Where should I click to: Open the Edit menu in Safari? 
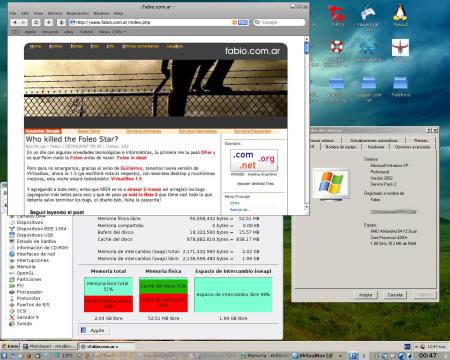pyautogui.click(x=25, y=13)
